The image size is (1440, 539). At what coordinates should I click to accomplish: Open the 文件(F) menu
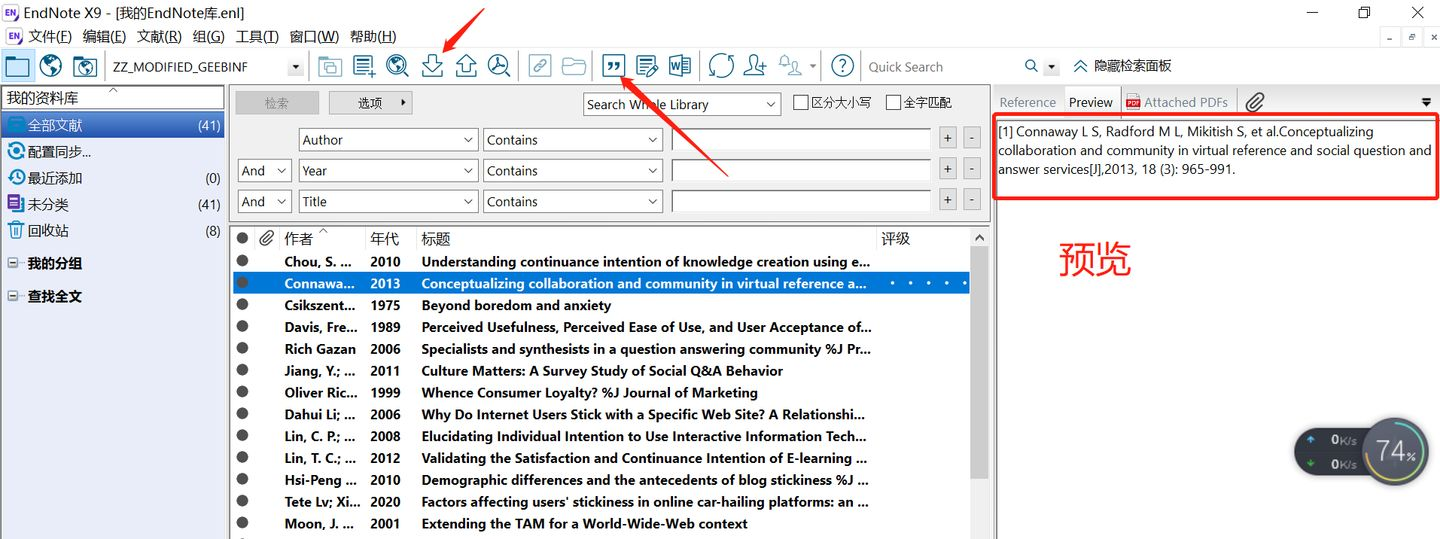point(50,36)
